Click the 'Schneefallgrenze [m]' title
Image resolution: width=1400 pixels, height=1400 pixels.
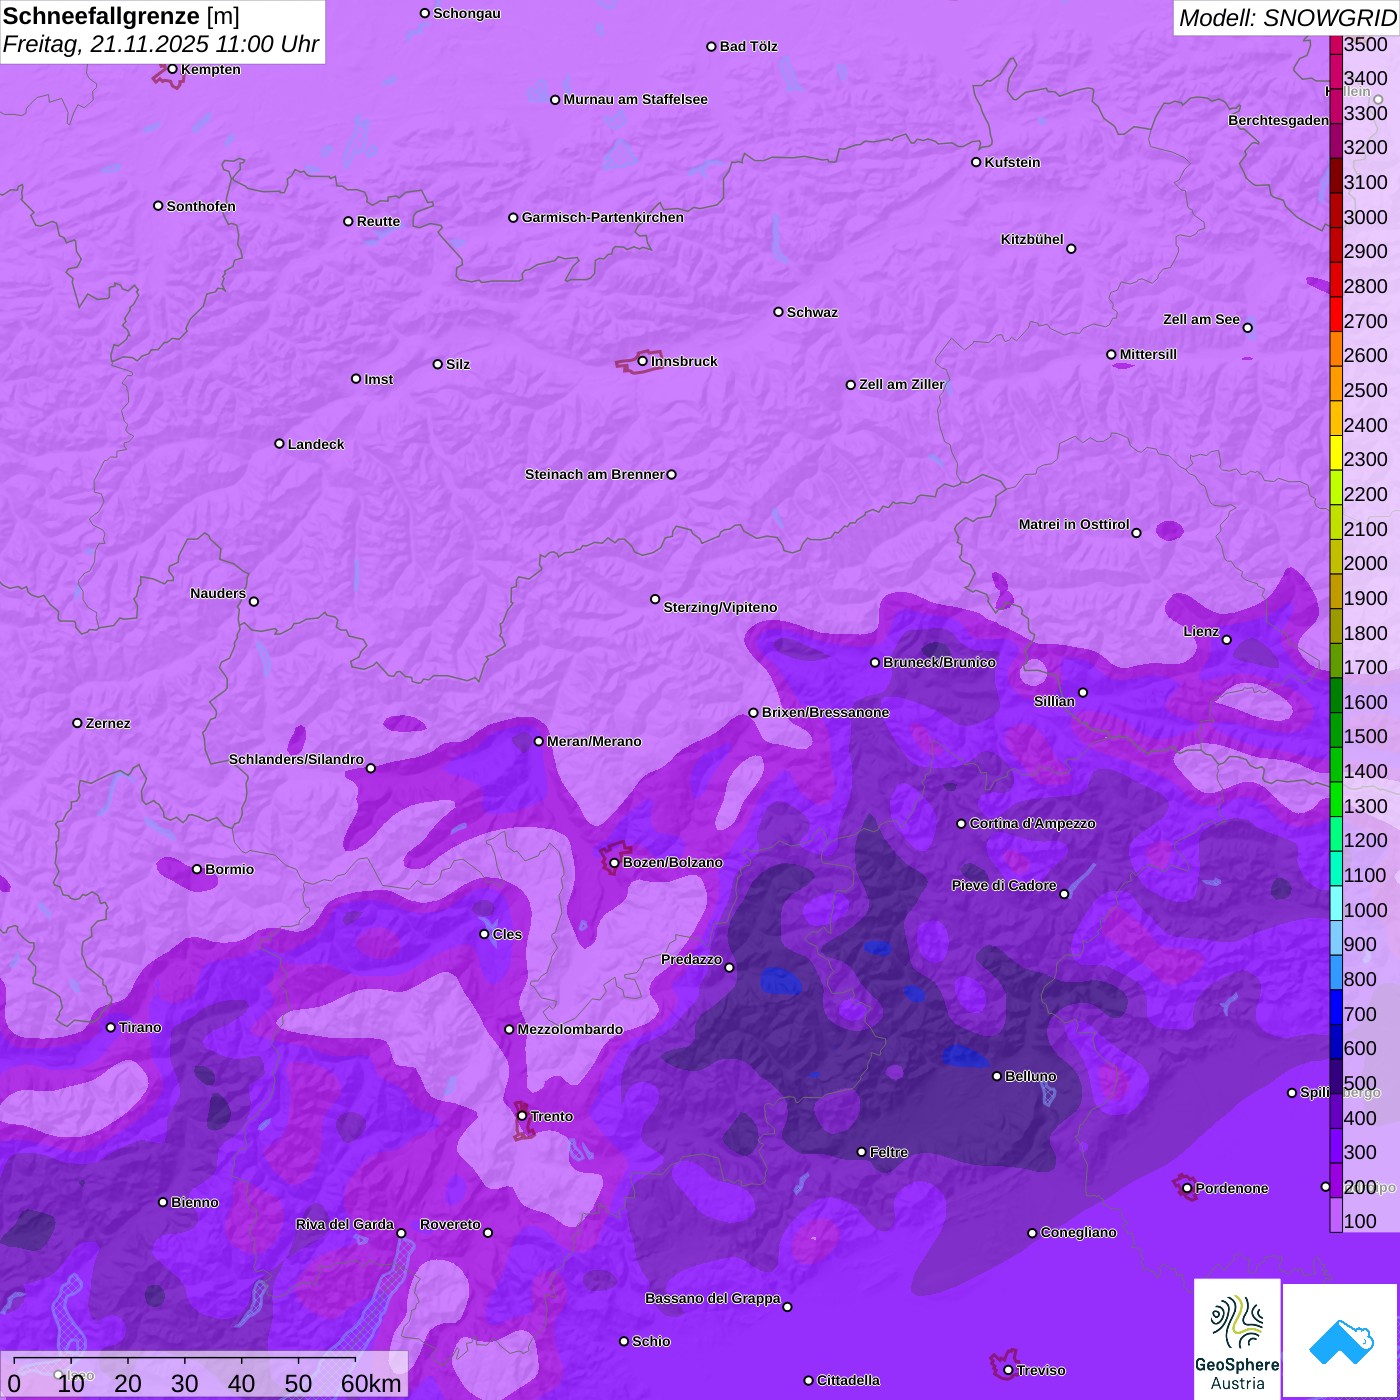[121, 16]
